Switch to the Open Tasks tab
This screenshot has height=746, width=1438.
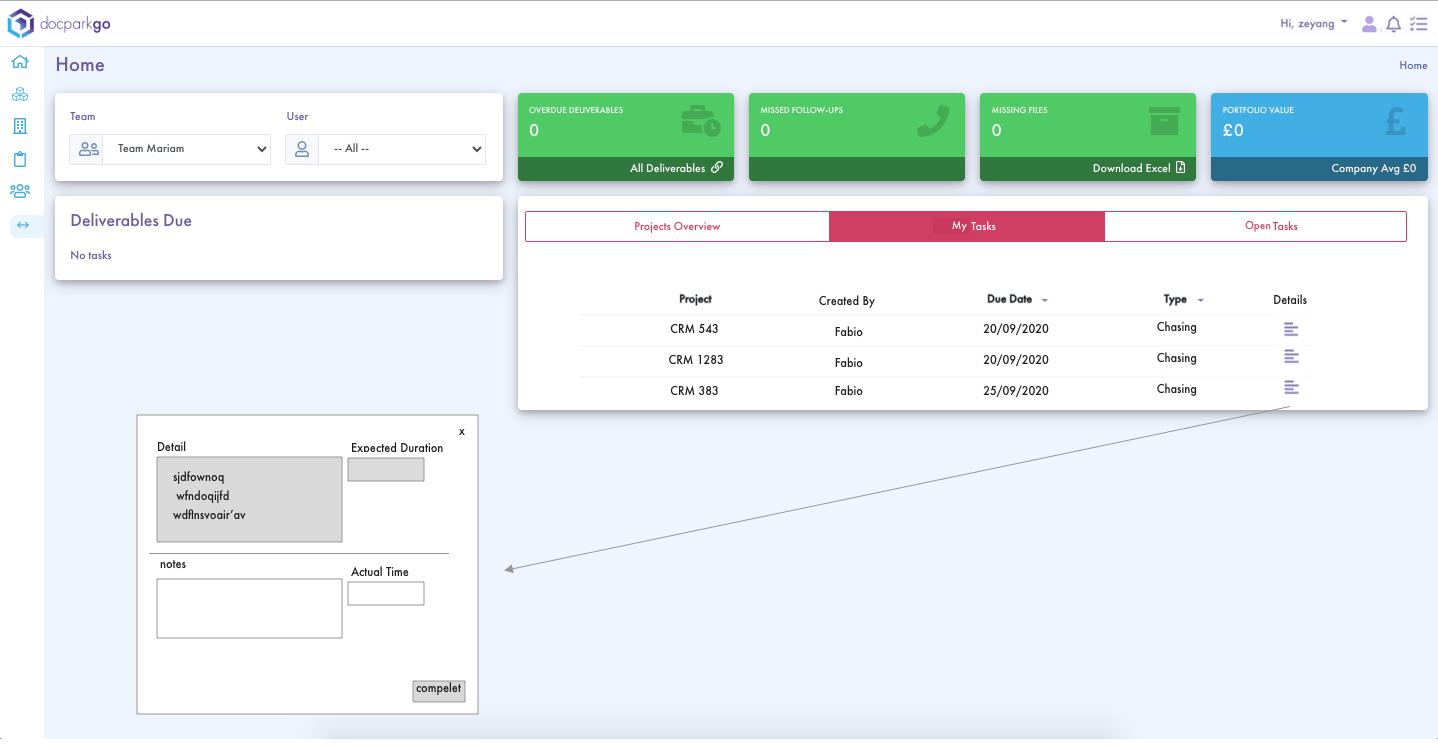tap(1270, 226)
